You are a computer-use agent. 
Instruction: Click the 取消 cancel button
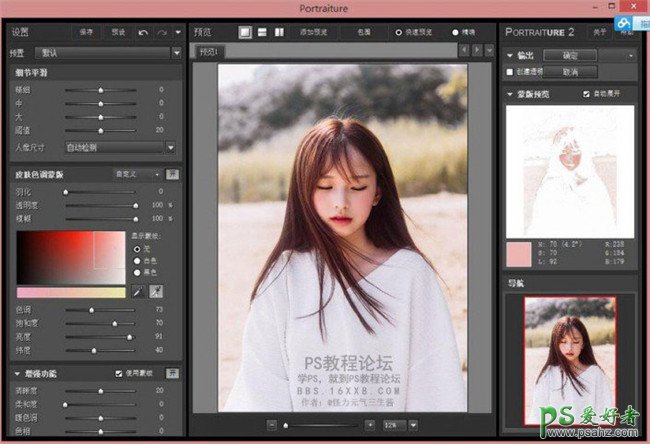tap(570, 72)
